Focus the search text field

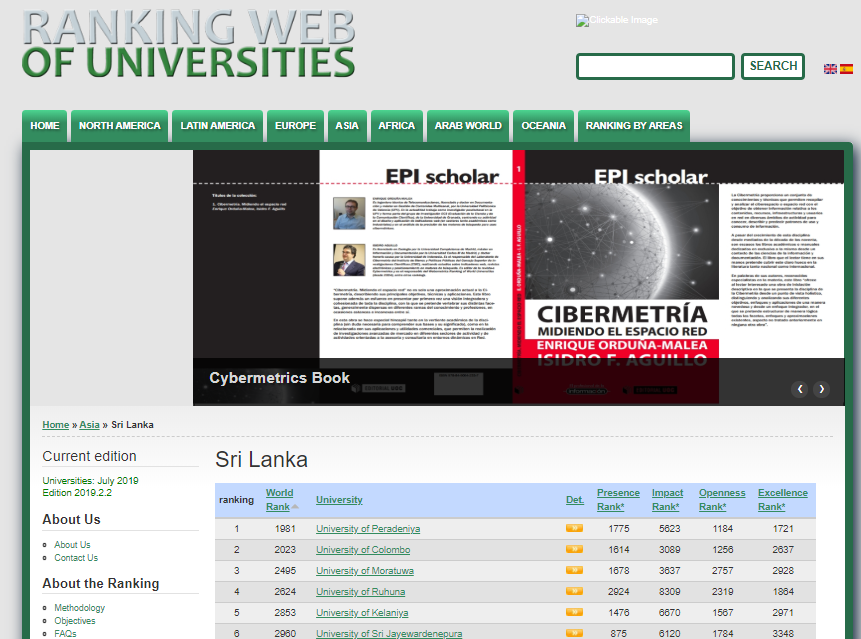[655, 66]
